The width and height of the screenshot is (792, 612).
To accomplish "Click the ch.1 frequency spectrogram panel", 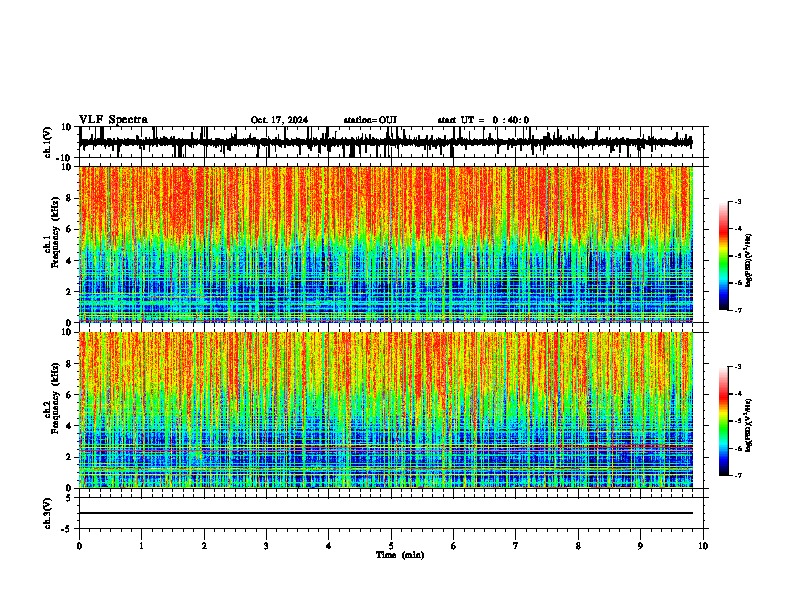I will (386, 244).
